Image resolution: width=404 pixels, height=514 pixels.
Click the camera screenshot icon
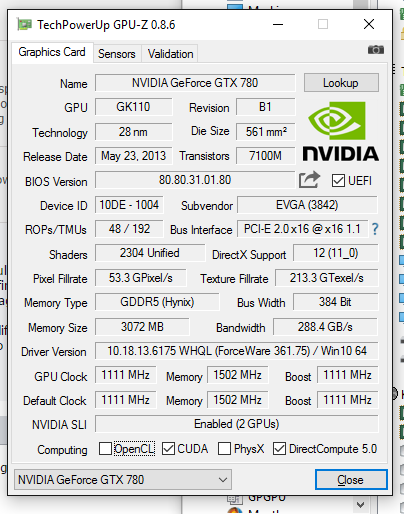[376, 50]
